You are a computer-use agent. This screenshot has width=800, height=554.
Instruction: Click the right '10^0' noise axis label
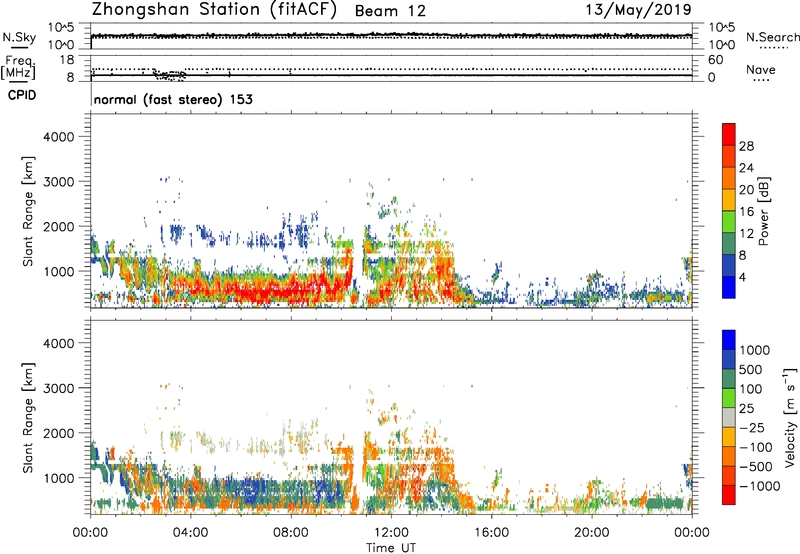(x=721, y=44)
